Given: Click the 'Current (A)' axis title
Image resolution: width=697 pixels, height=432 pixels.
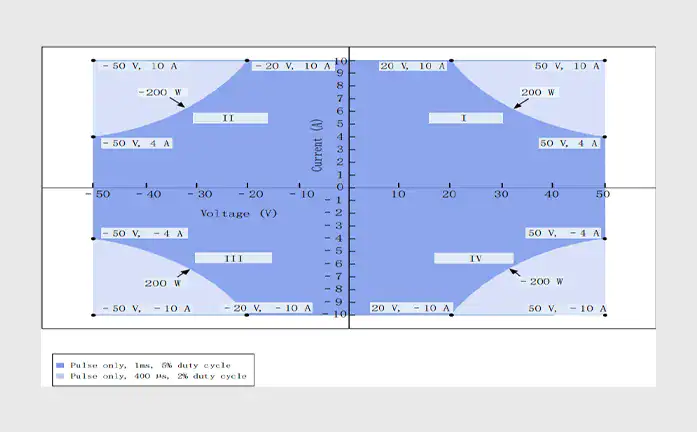Looking at the screenshot, I should [317, 145].
